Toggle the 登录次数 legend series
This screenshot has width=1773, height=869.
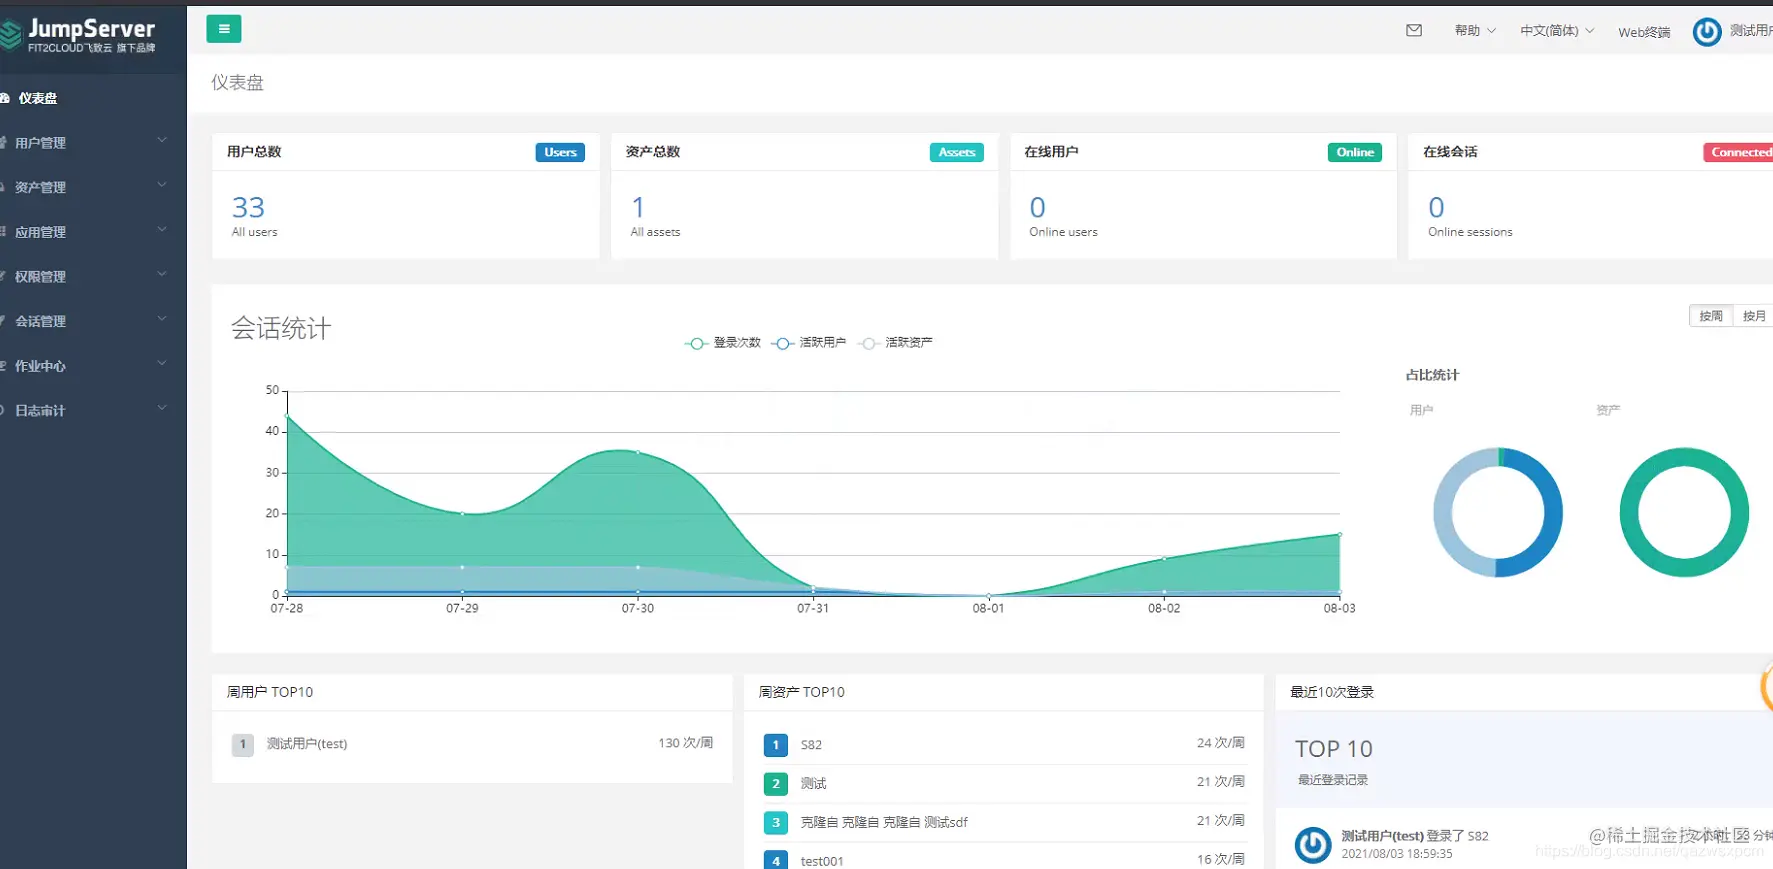coord(723,343)
